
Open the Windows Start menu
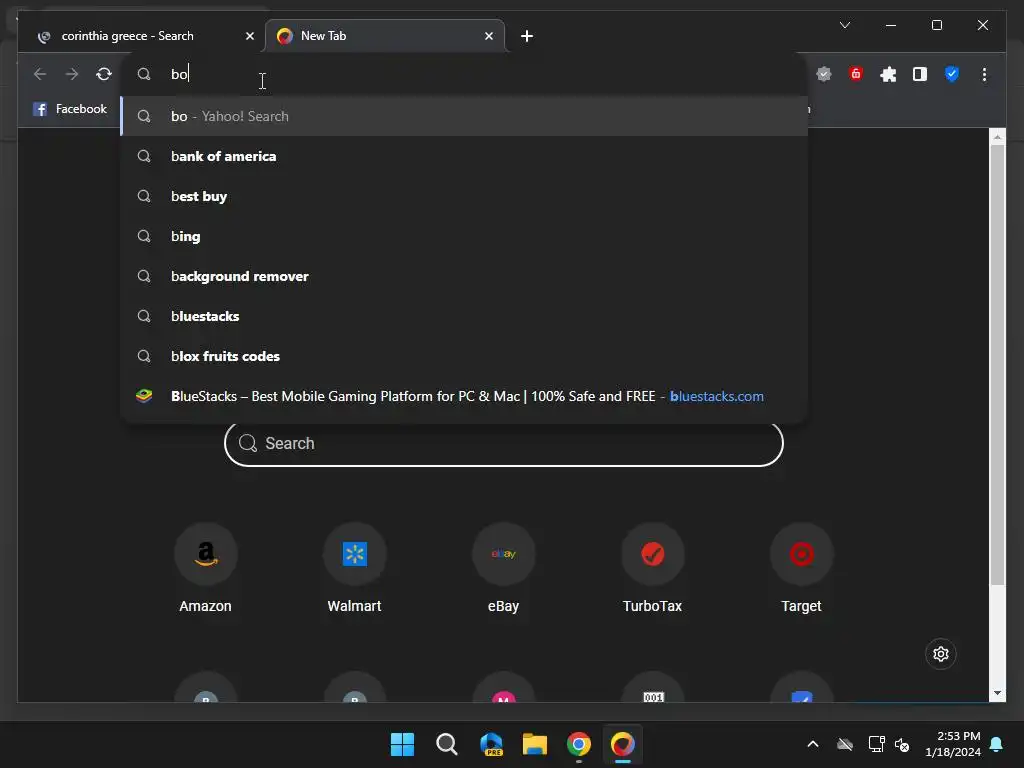pyautogui.click(x=402, y=744)
